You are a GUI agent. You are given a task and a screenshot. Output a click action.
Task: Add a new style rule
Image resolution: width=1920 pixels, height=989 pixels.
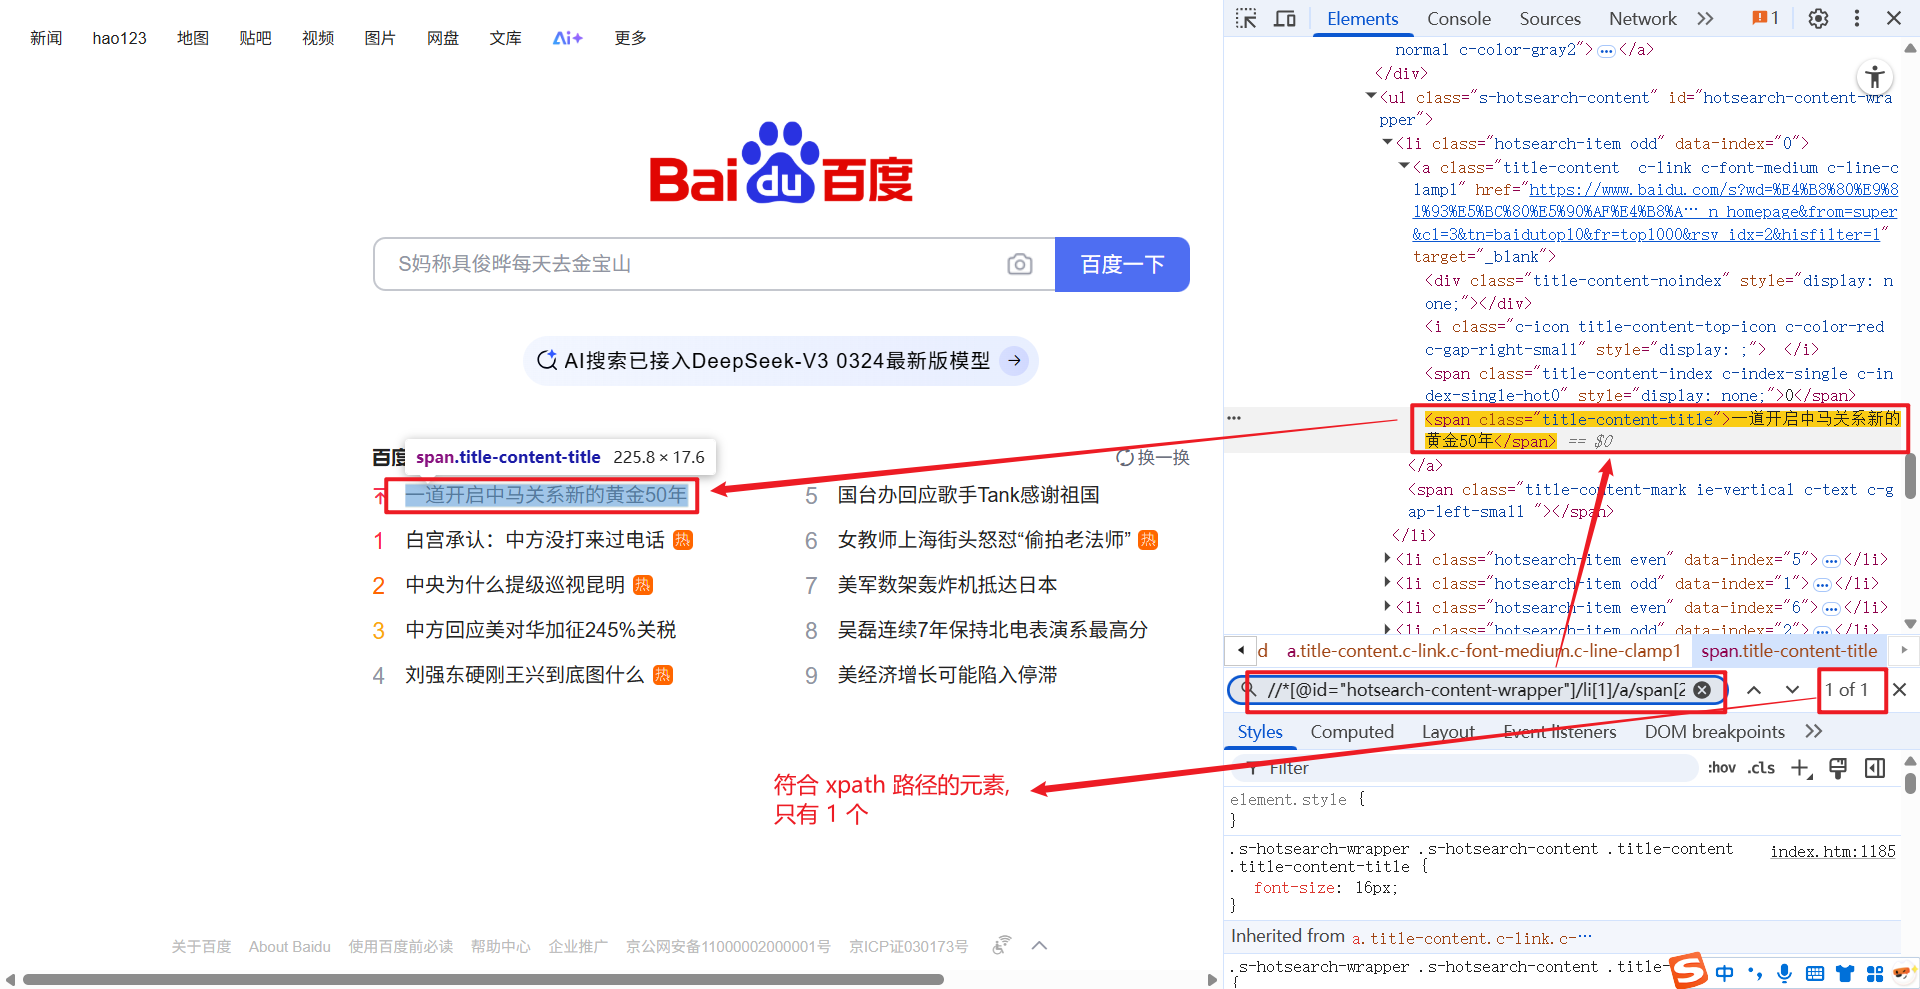click(1800, 768)
